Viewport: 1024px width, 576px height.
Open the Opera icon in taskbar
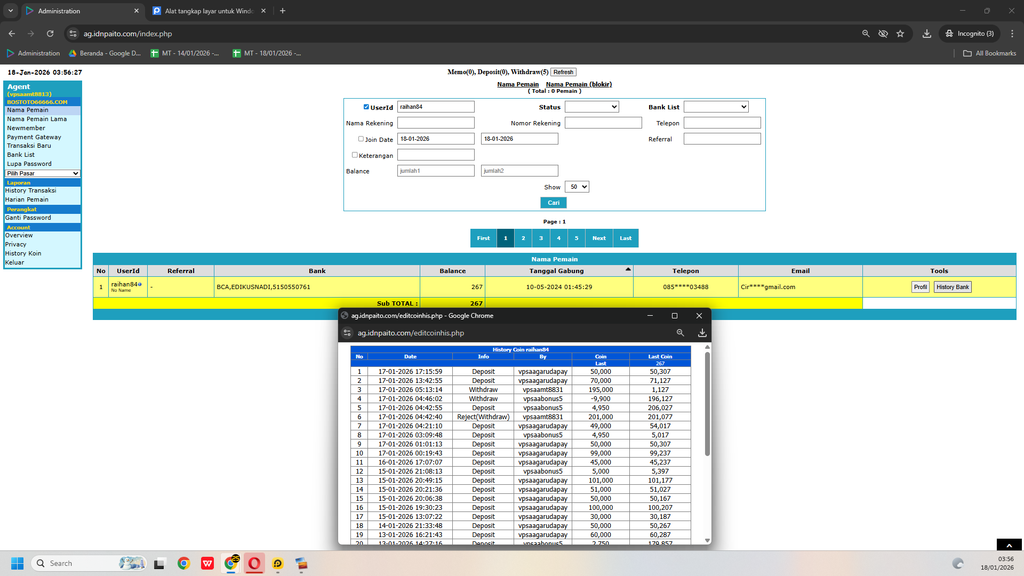tap(254, 563)
